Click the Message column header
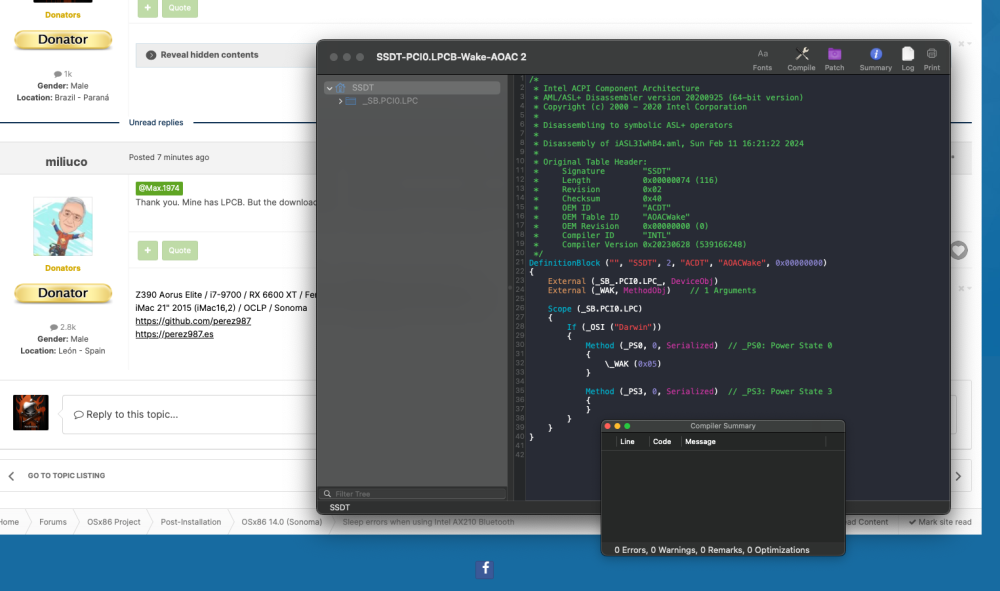 coord(700,441)
